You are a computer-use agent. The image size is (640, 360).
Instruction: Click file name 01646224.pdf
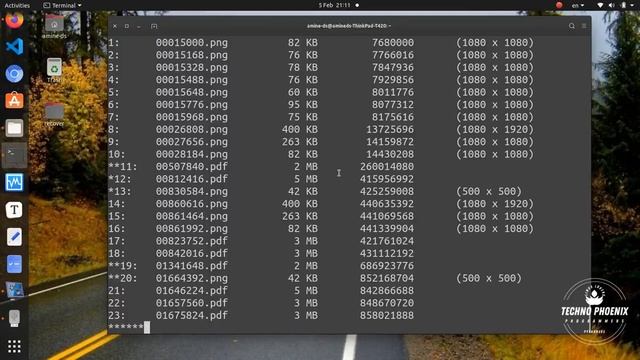pyautogui.click(x=191, y=291)
